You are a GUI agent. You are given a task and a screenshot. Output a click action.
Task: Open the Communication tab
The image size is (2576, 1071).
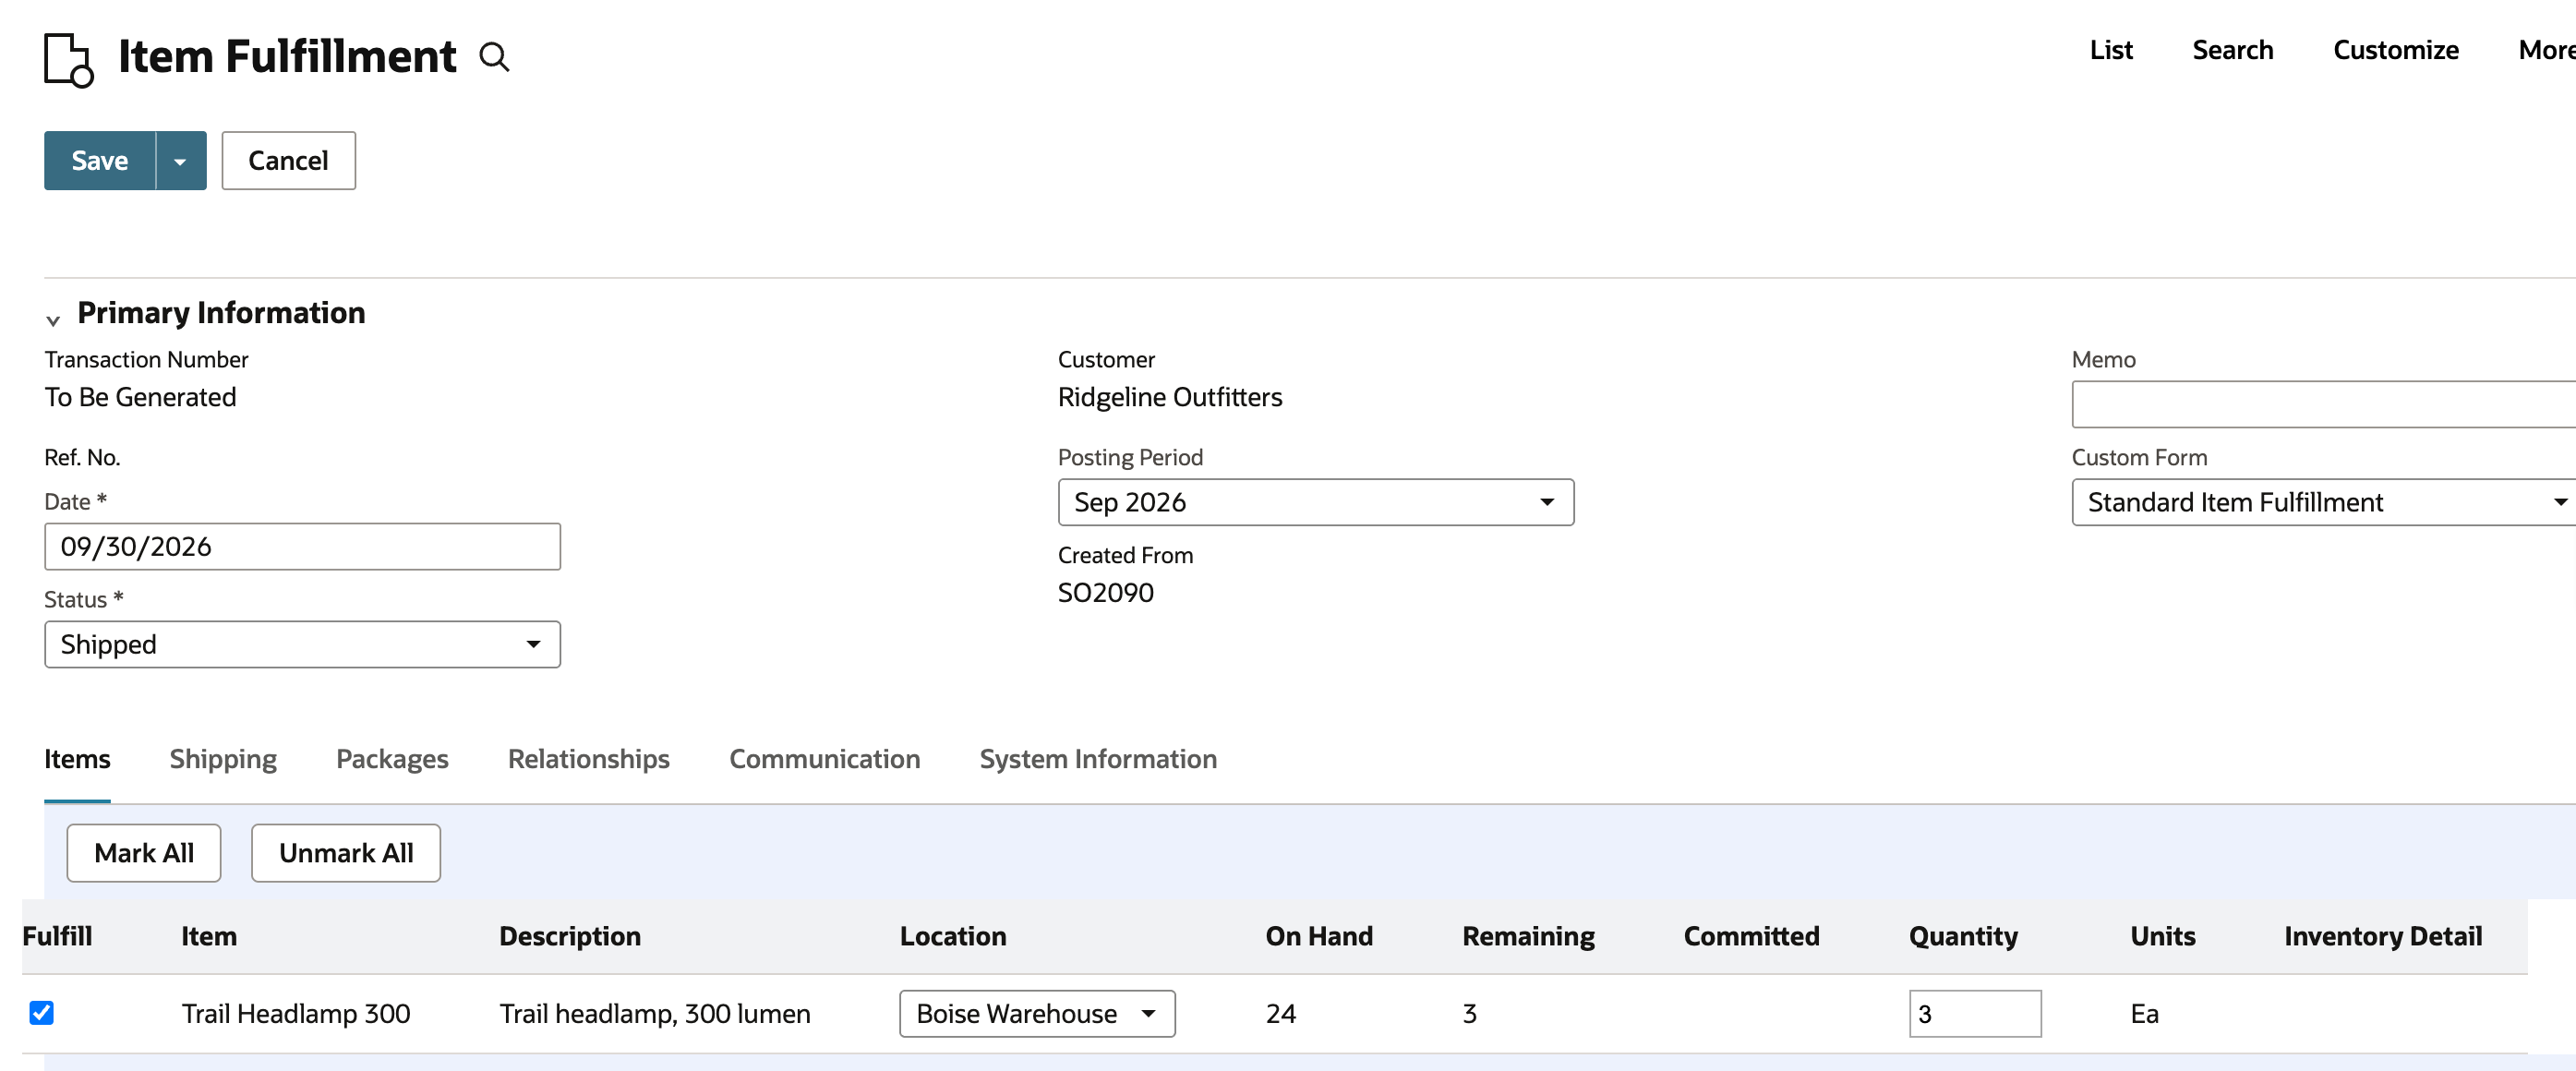point(824,759)
